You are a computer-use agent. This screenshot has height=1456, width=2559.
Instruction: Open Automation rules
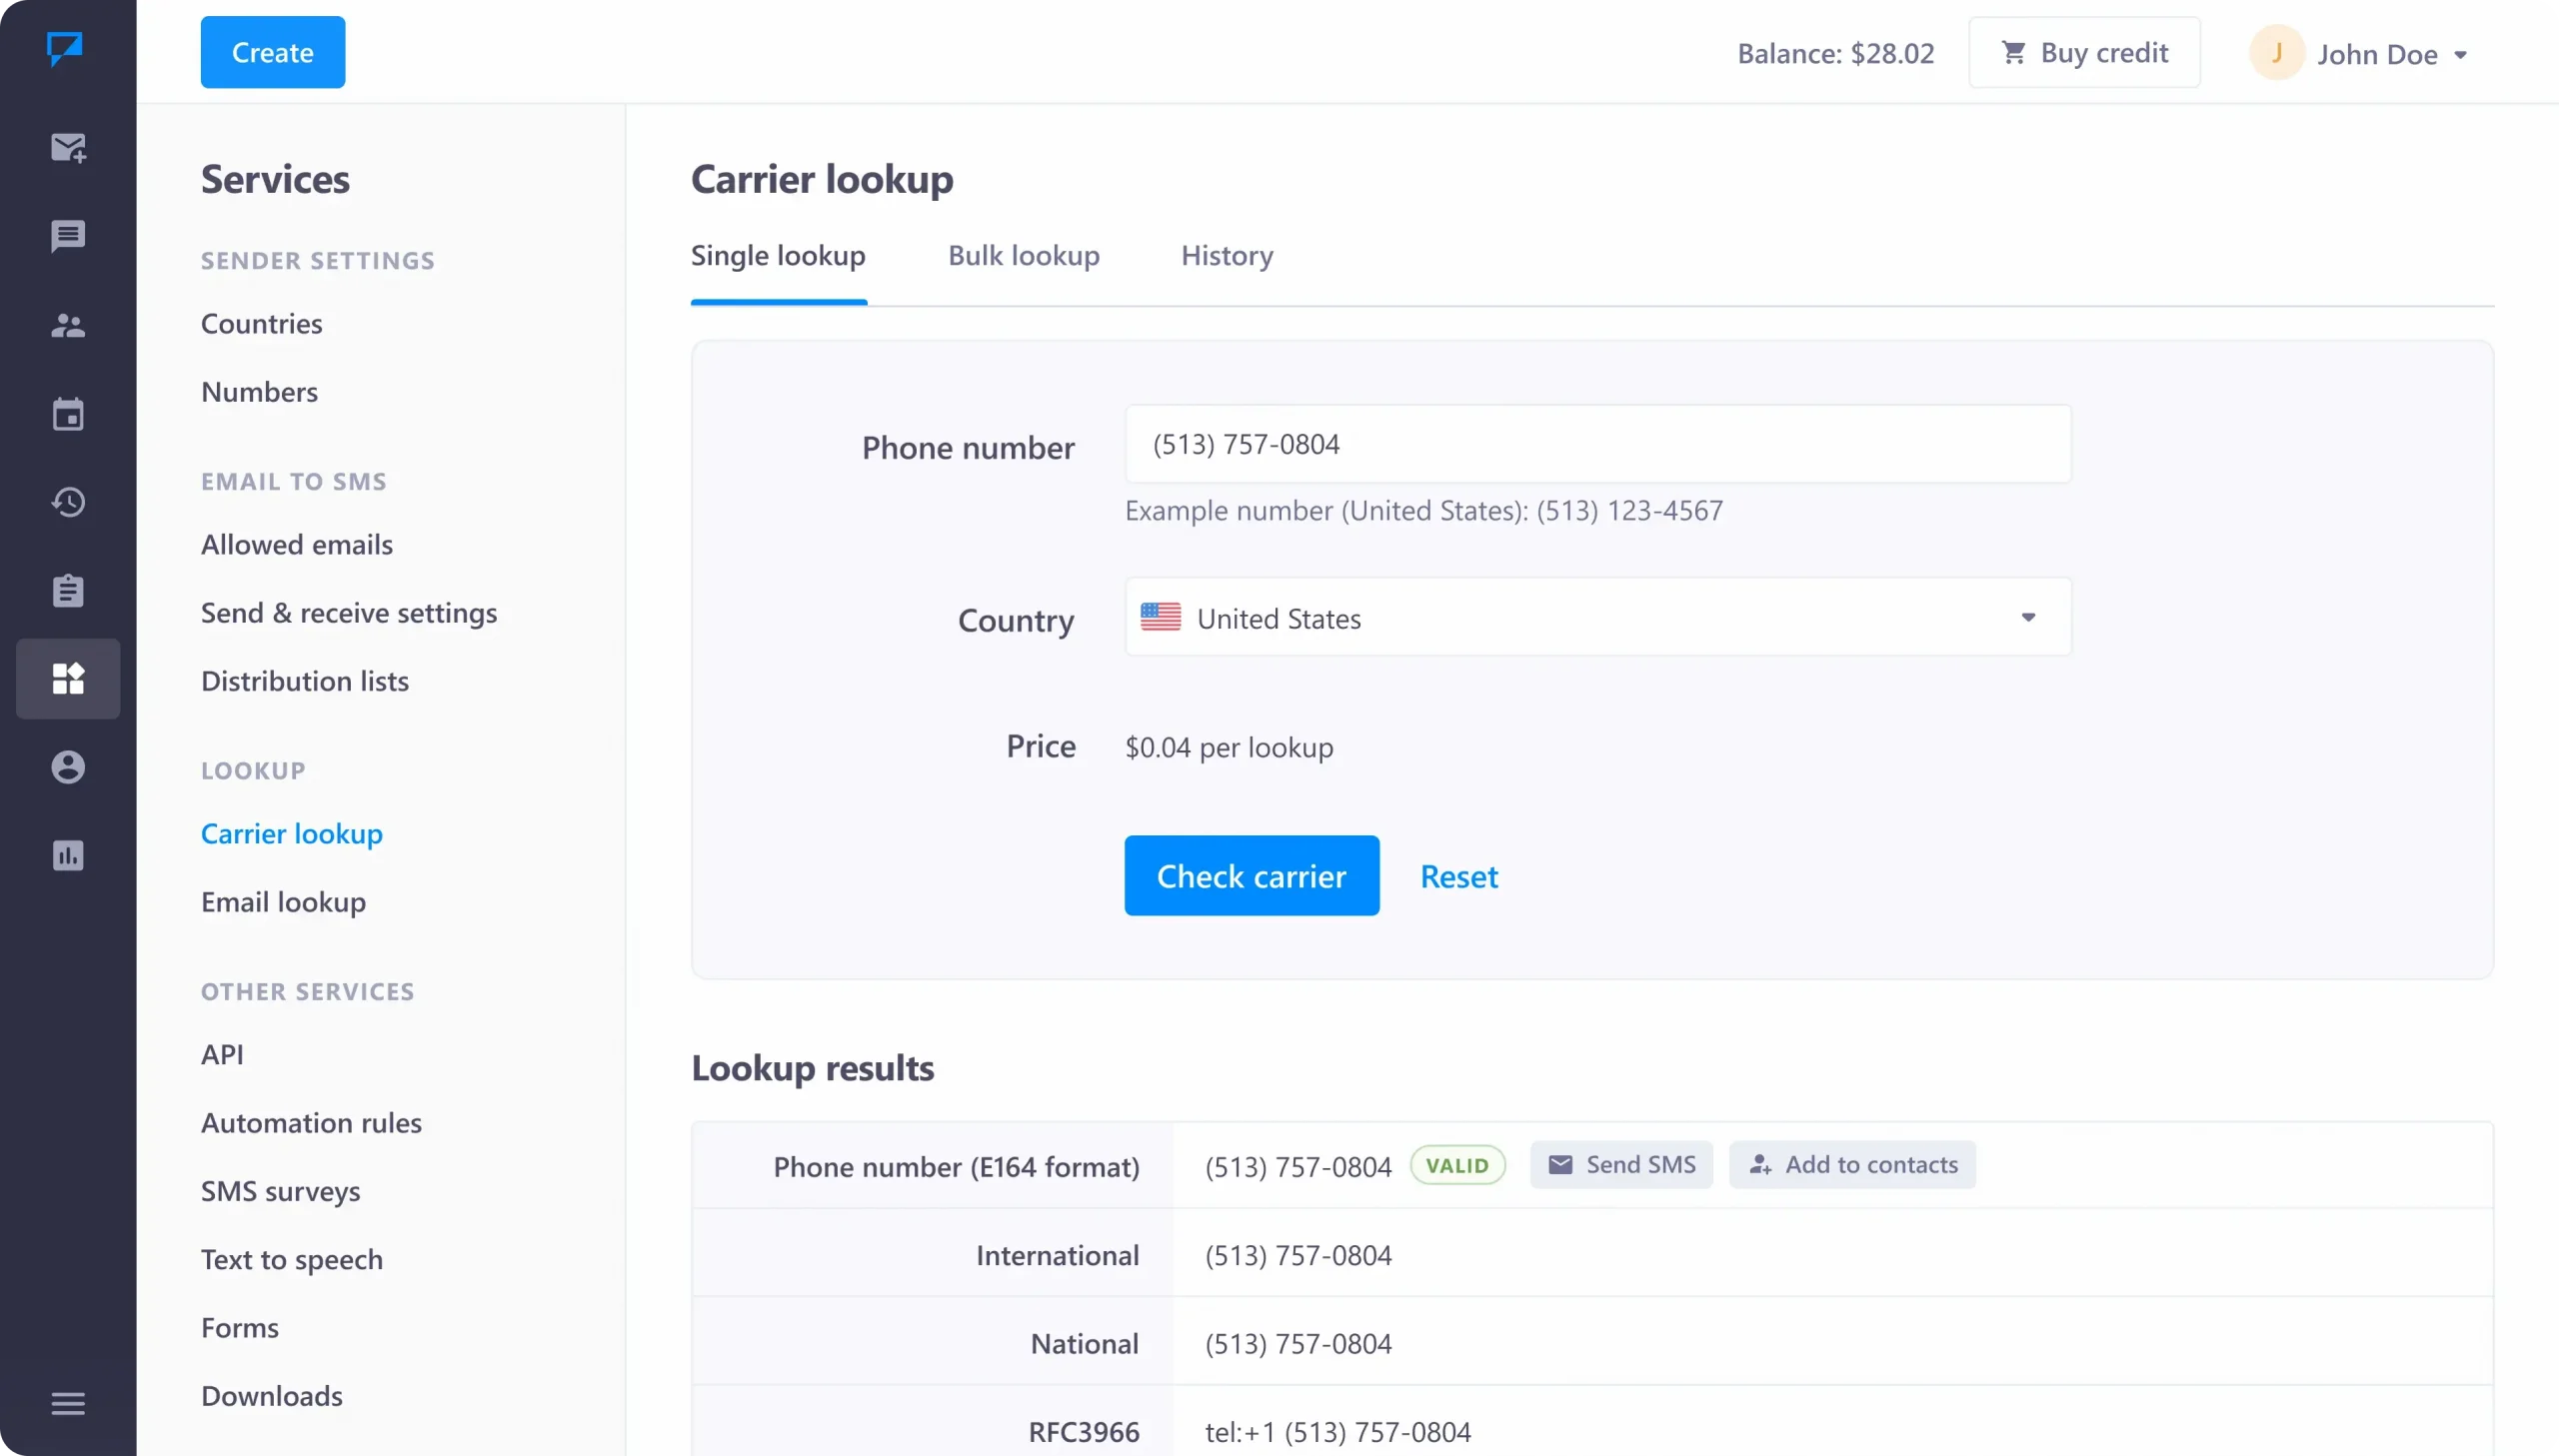tap(311, 1123)
